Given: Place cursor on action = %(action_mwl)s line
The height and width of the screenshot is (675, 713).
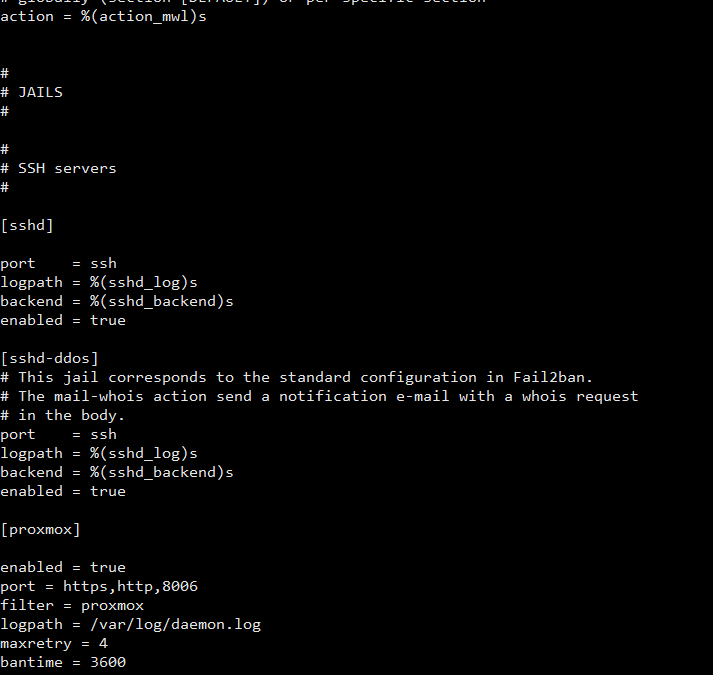Looking at the screenshot, I should [103, 17].
